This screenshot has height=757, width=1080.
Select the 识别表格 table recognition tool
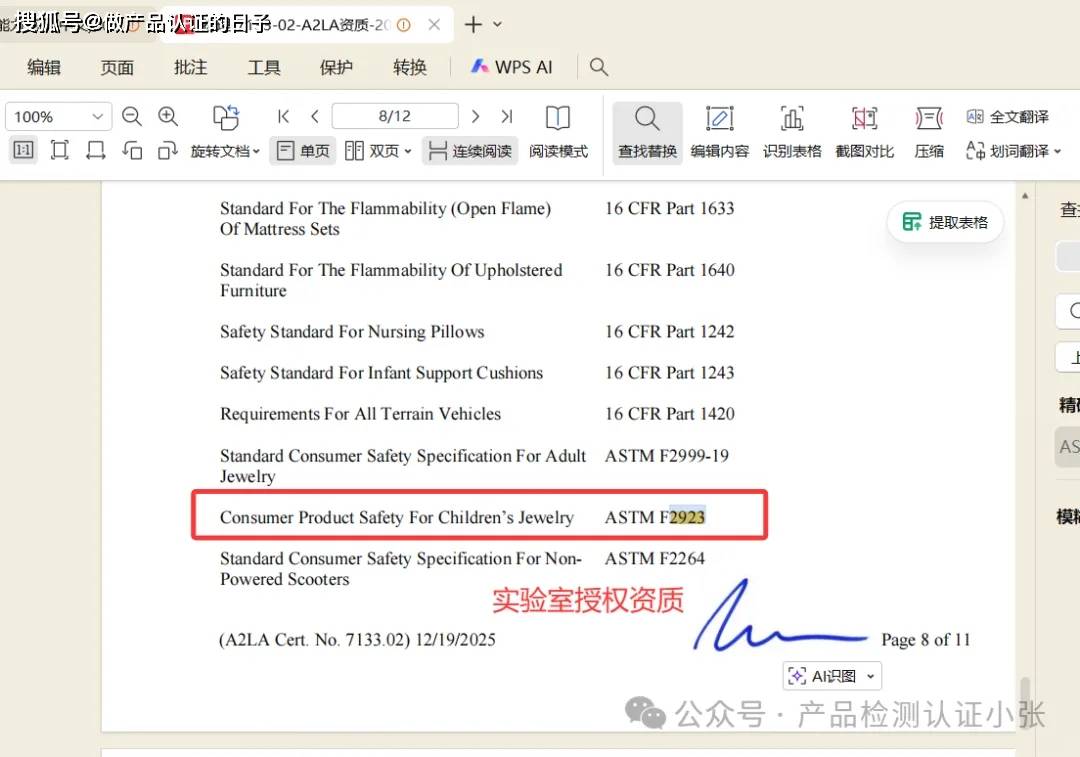coord(792,132)
